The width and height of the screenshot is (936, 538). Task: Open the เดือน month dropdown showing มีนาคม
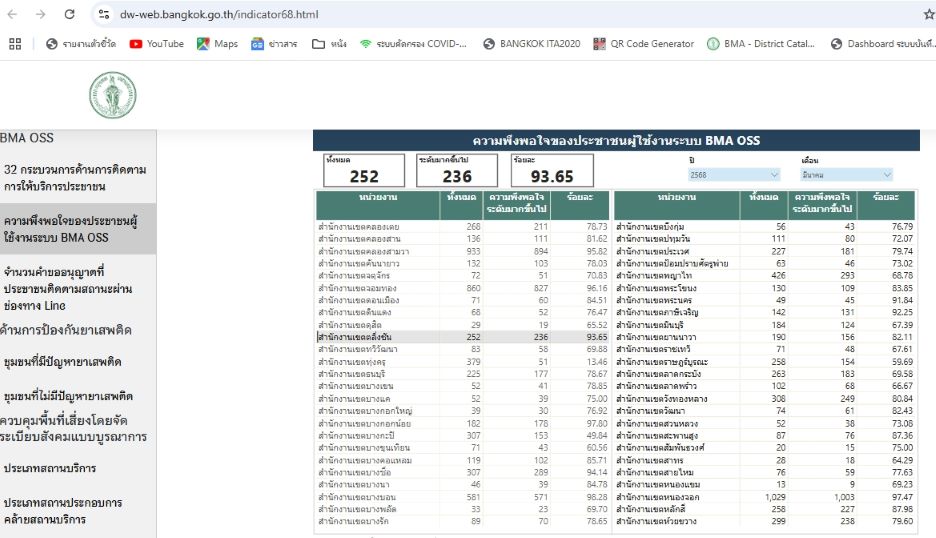point(846,175)
